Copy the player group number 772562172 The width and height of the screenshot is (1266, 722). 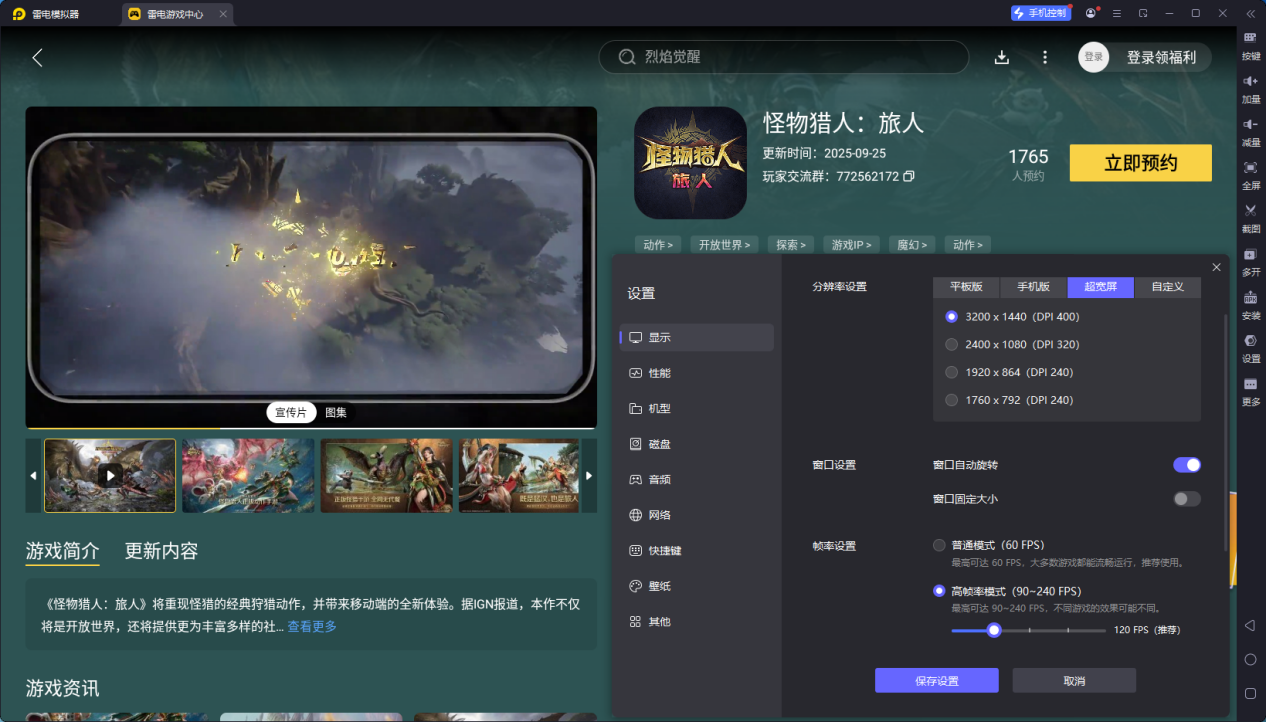click(x=908, y=177)
